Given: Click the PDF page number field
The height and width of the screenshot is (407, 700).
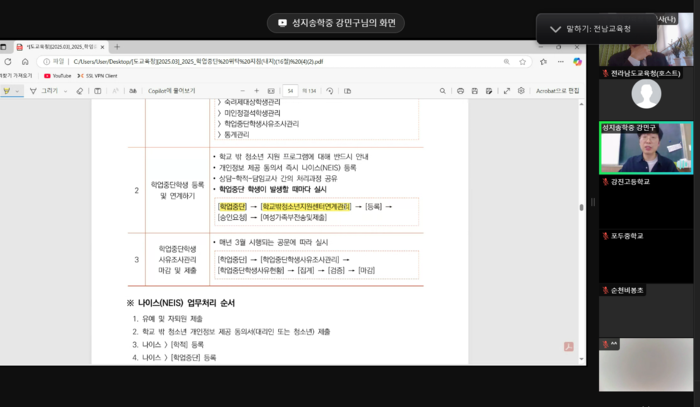Looking at the screenshot, I should 290,91.
